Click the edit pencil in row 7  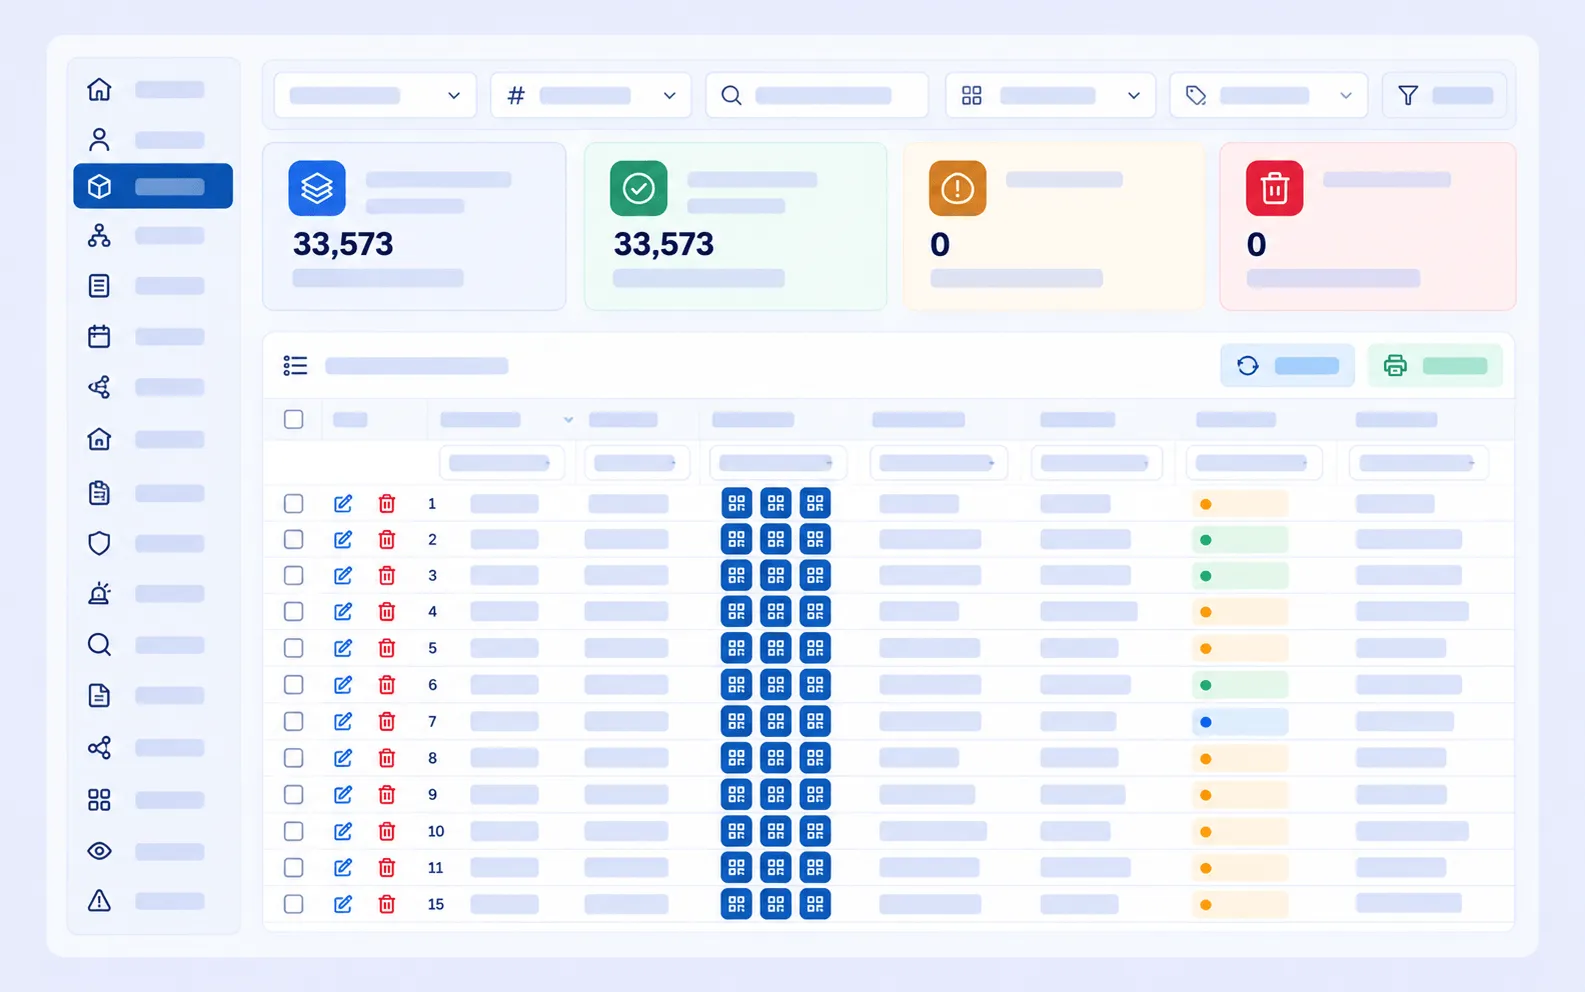(x=343, y=721)
